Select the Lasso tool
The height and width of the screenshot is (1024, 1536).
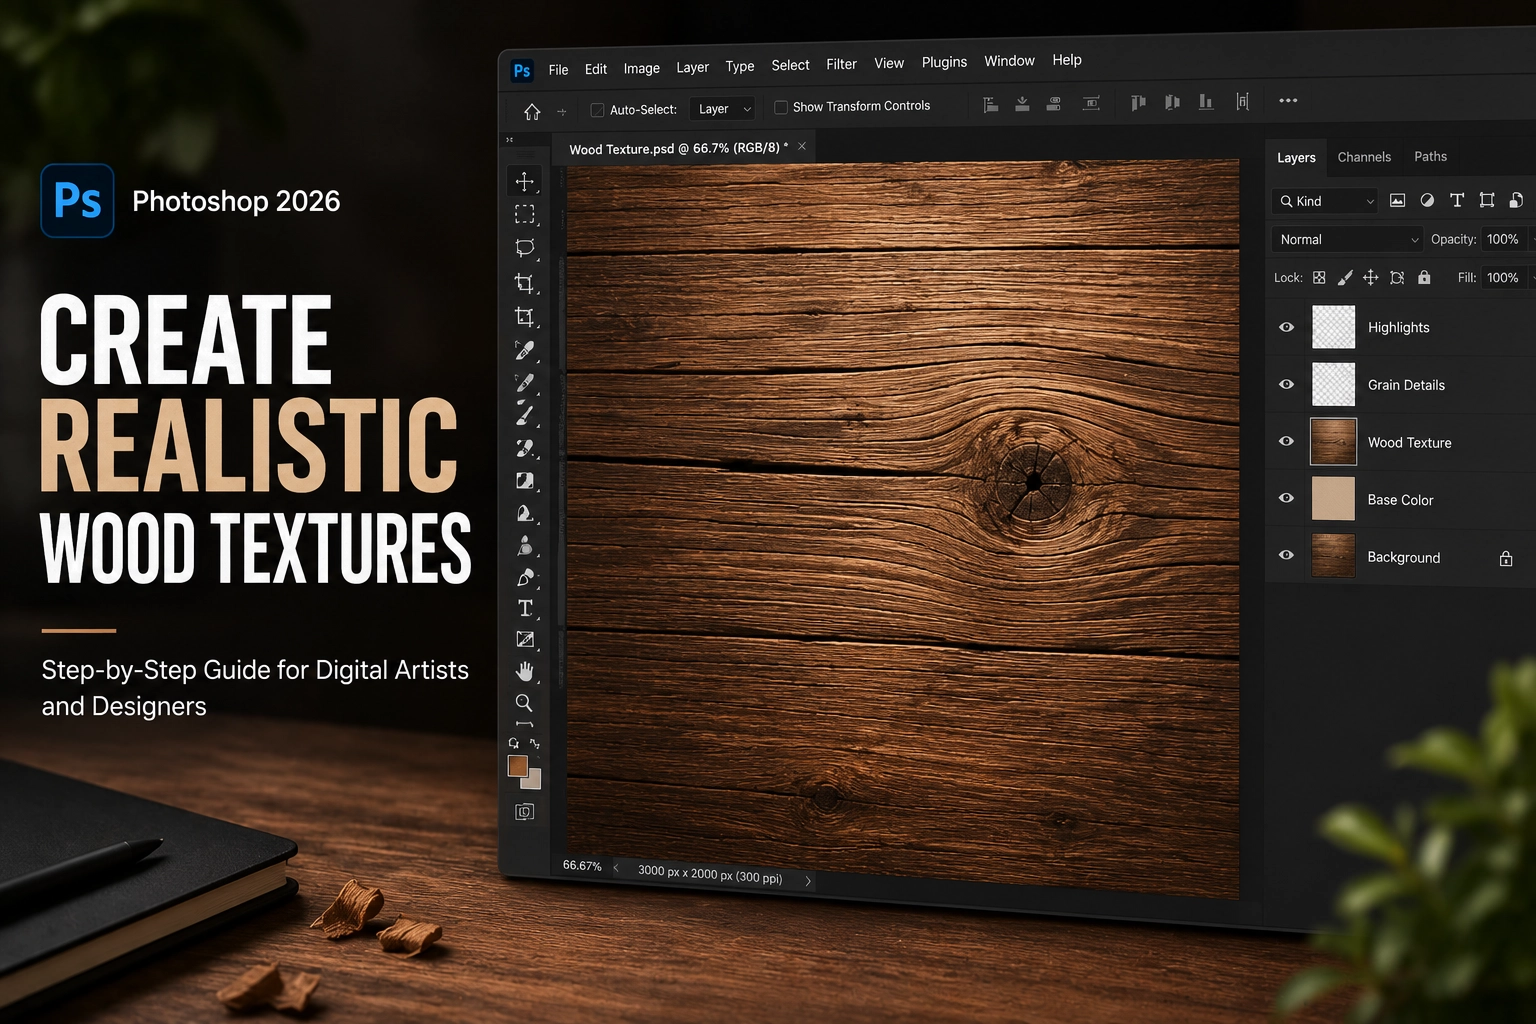click(x=524, y=248)
